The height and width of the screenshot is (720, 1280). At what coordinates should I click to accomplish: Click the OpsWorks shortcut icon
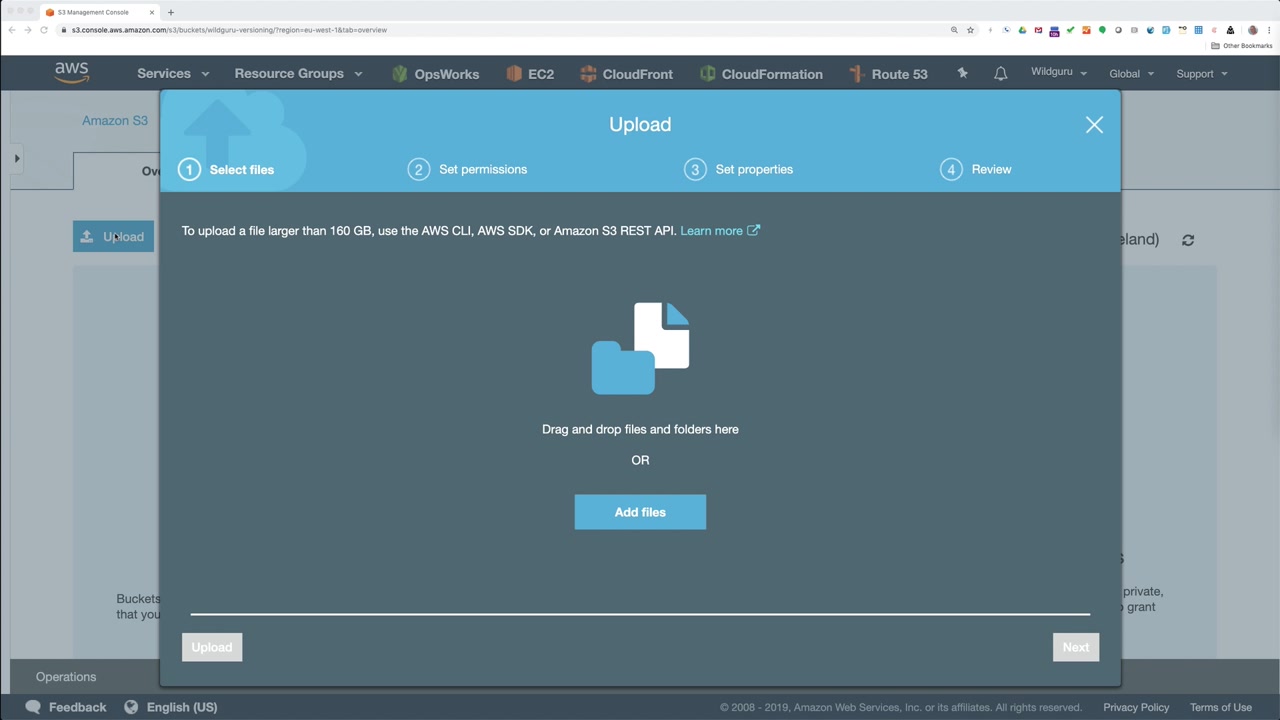point(400,74)
